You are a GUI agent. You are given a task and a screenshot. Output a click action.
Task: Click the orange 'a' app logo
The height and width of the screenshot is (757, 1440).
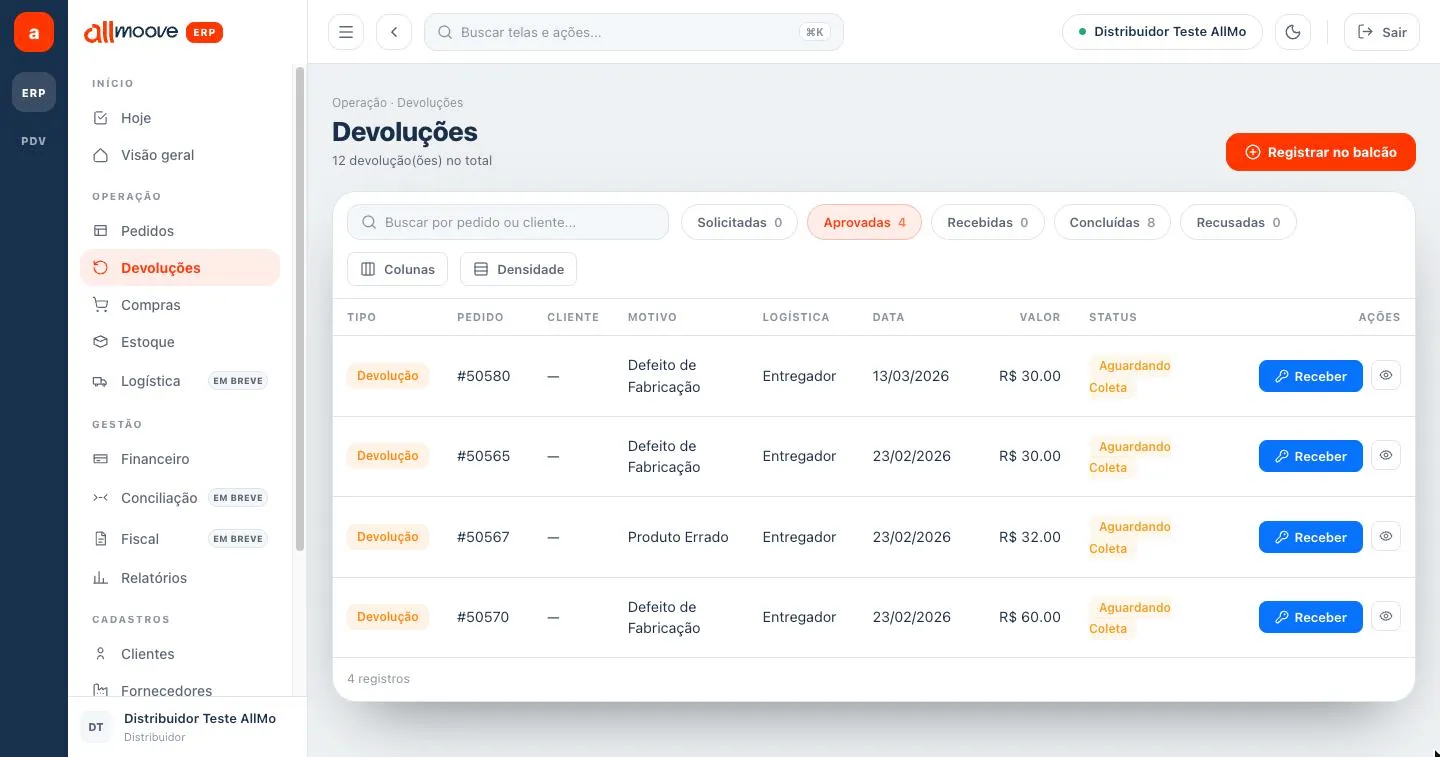tap(34, 33)
